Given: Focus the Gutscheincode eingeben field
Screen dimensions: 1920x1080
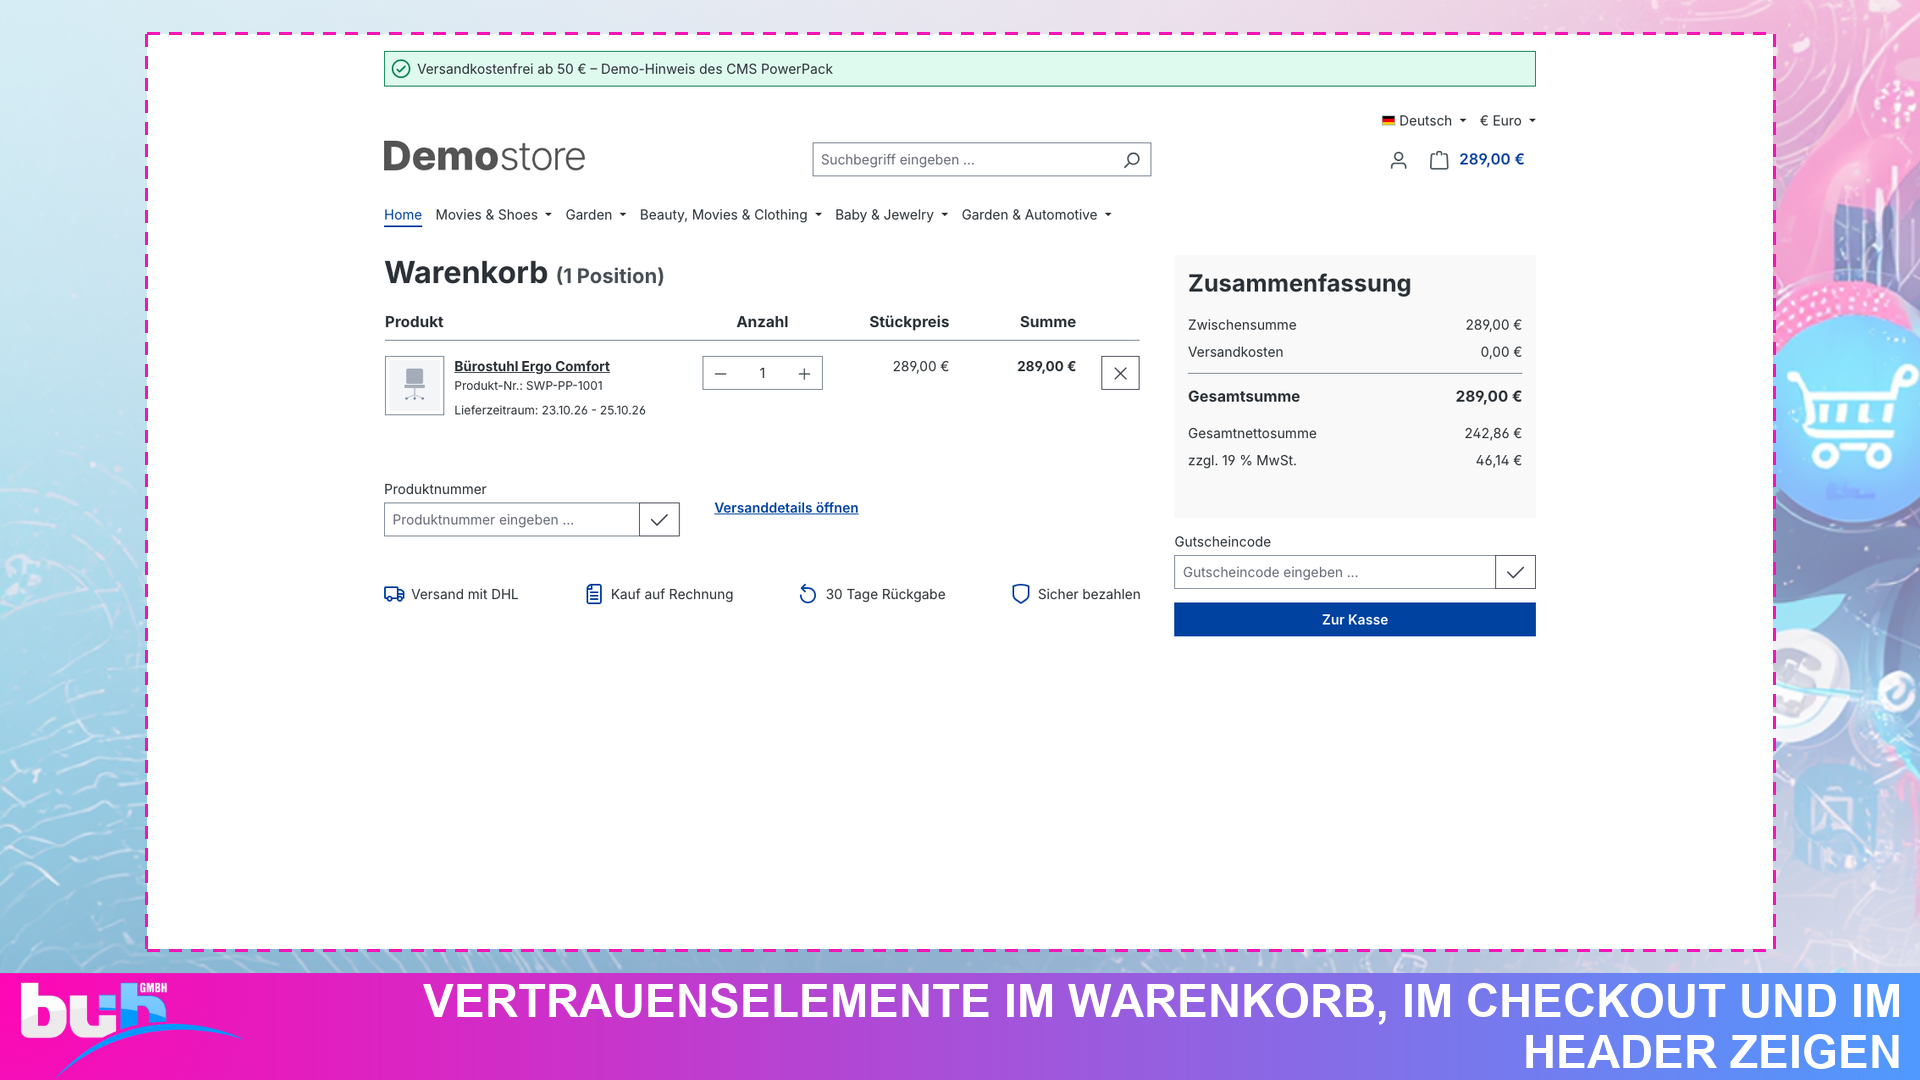Looking at the screenshot, I should click(x=1335, y=572).
